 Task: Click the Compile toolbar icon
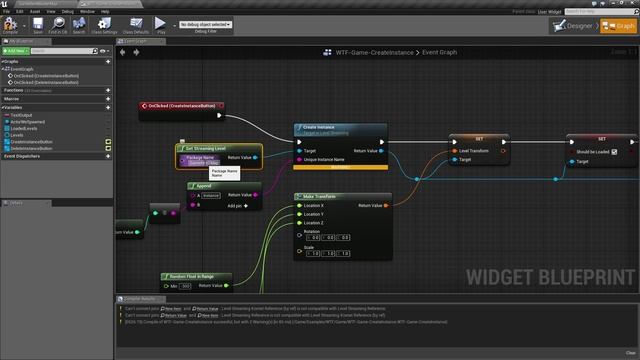pyautogui.click(x=10, y=25)
